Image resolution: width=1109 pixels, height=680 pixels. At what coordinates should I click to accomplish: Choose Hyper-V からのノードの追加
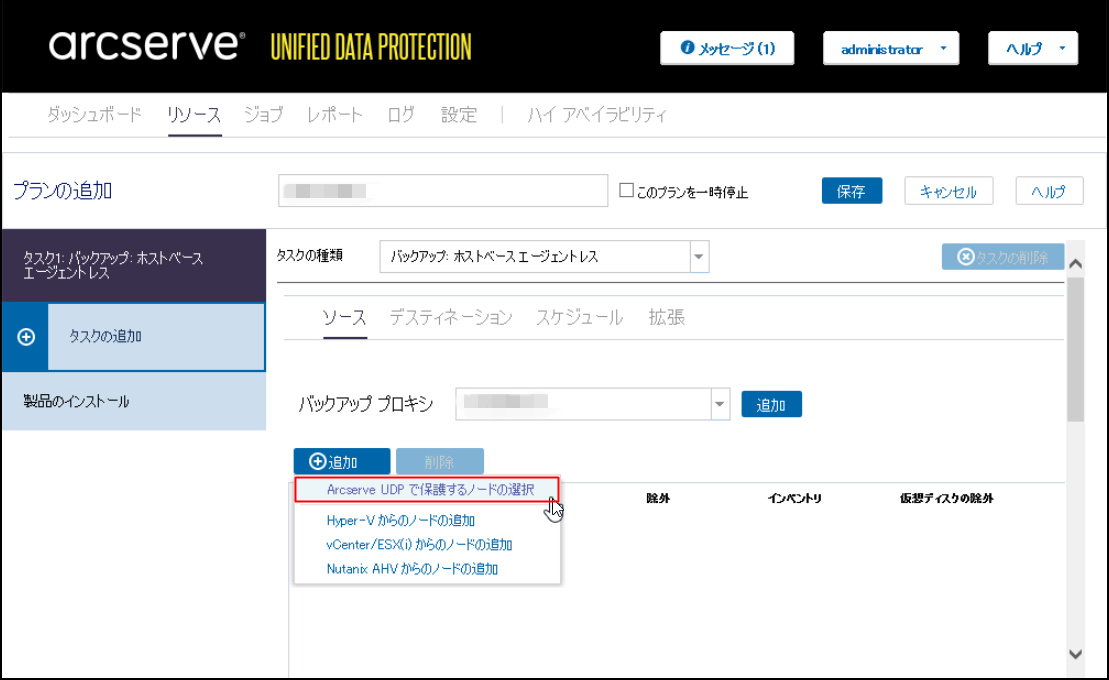(400, 520)
